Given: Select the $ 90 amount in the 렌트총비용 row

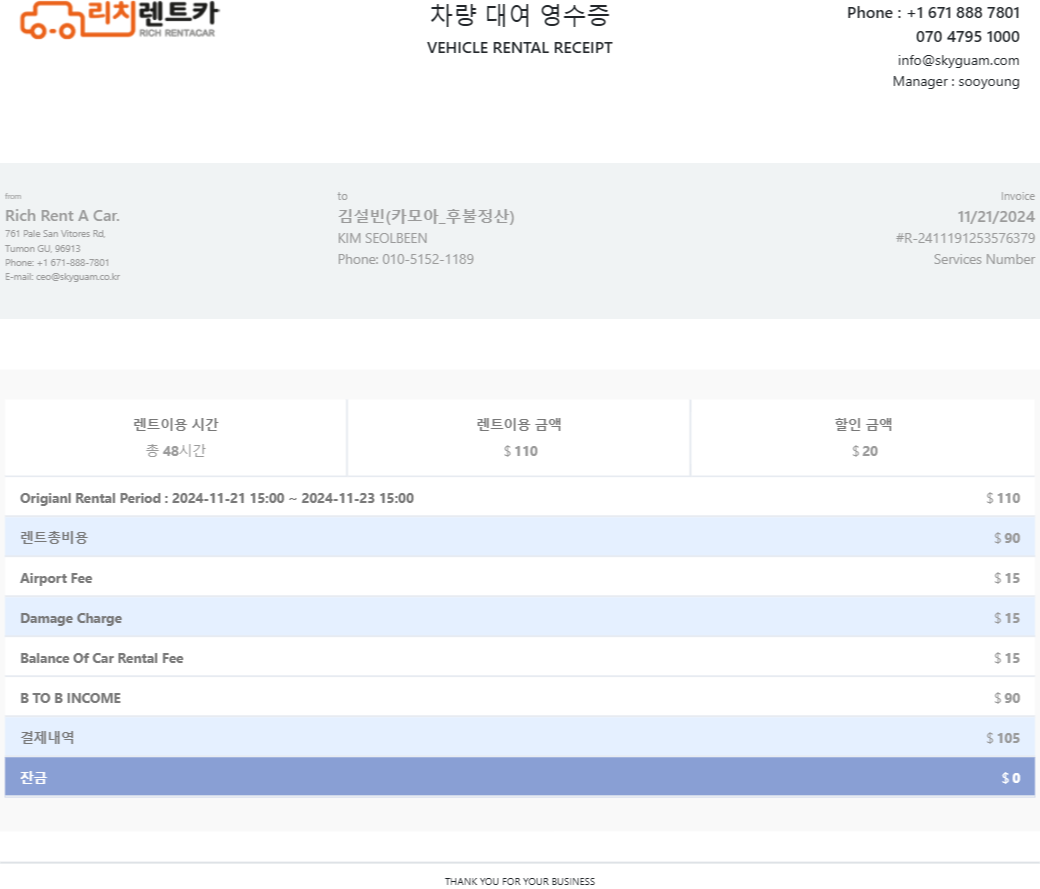Looking at the screenshot, I should click(1007, 538).
